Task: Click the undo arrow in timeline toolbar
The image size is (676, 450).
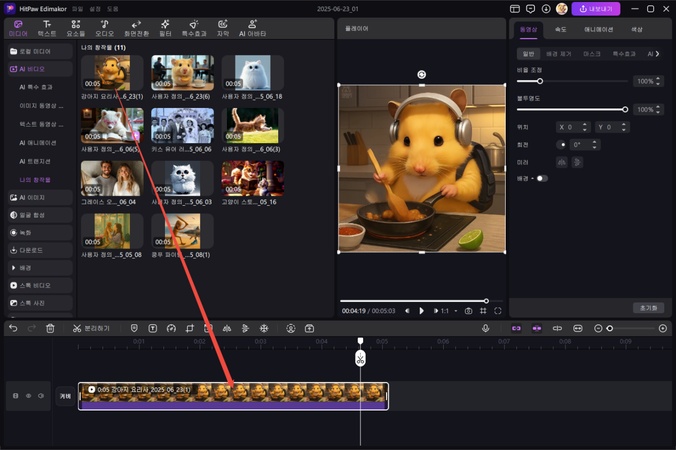Action: point(13,328)
